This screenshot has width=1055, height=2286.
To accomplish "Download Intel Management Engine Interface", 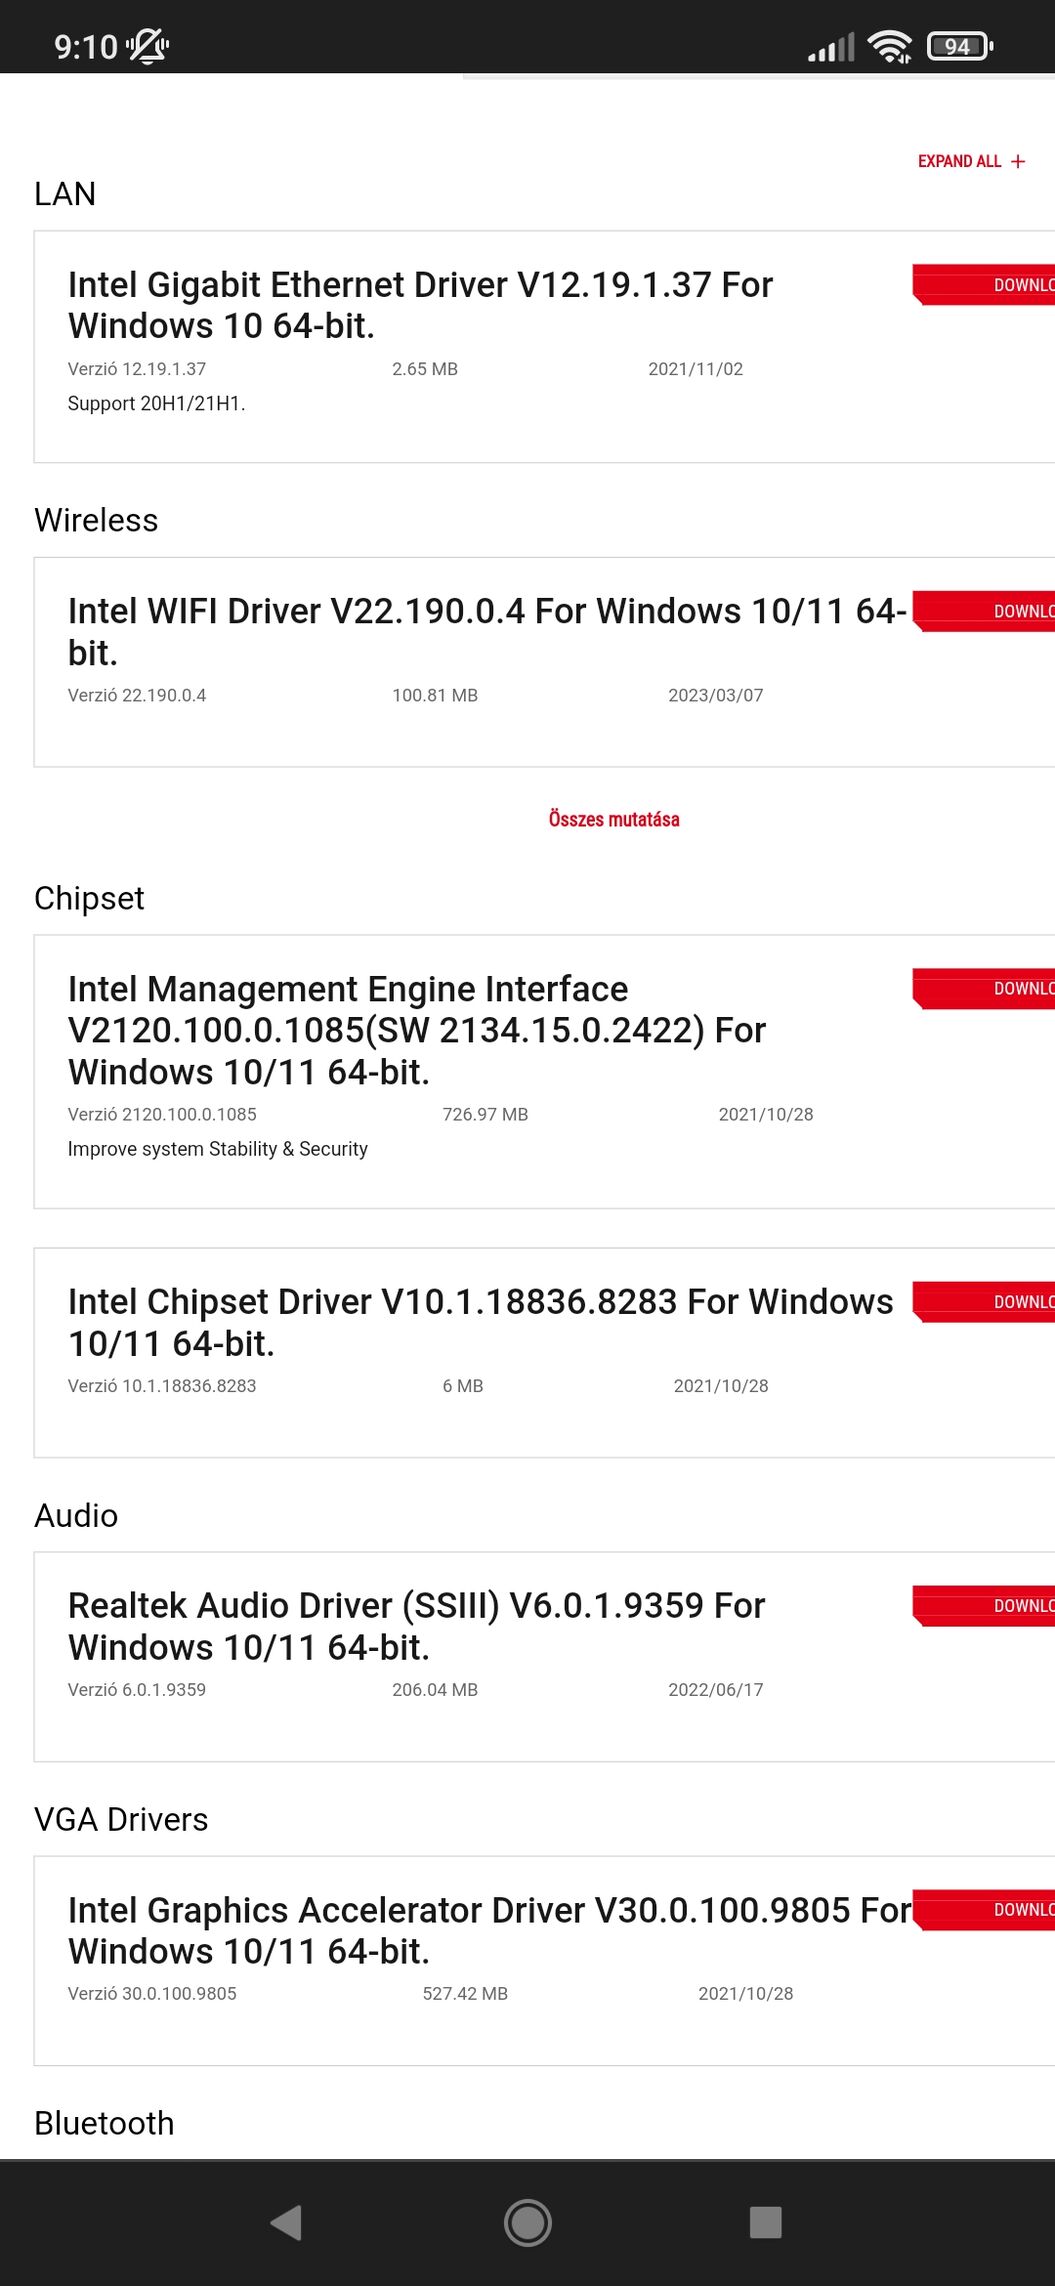I will point(985,988).
